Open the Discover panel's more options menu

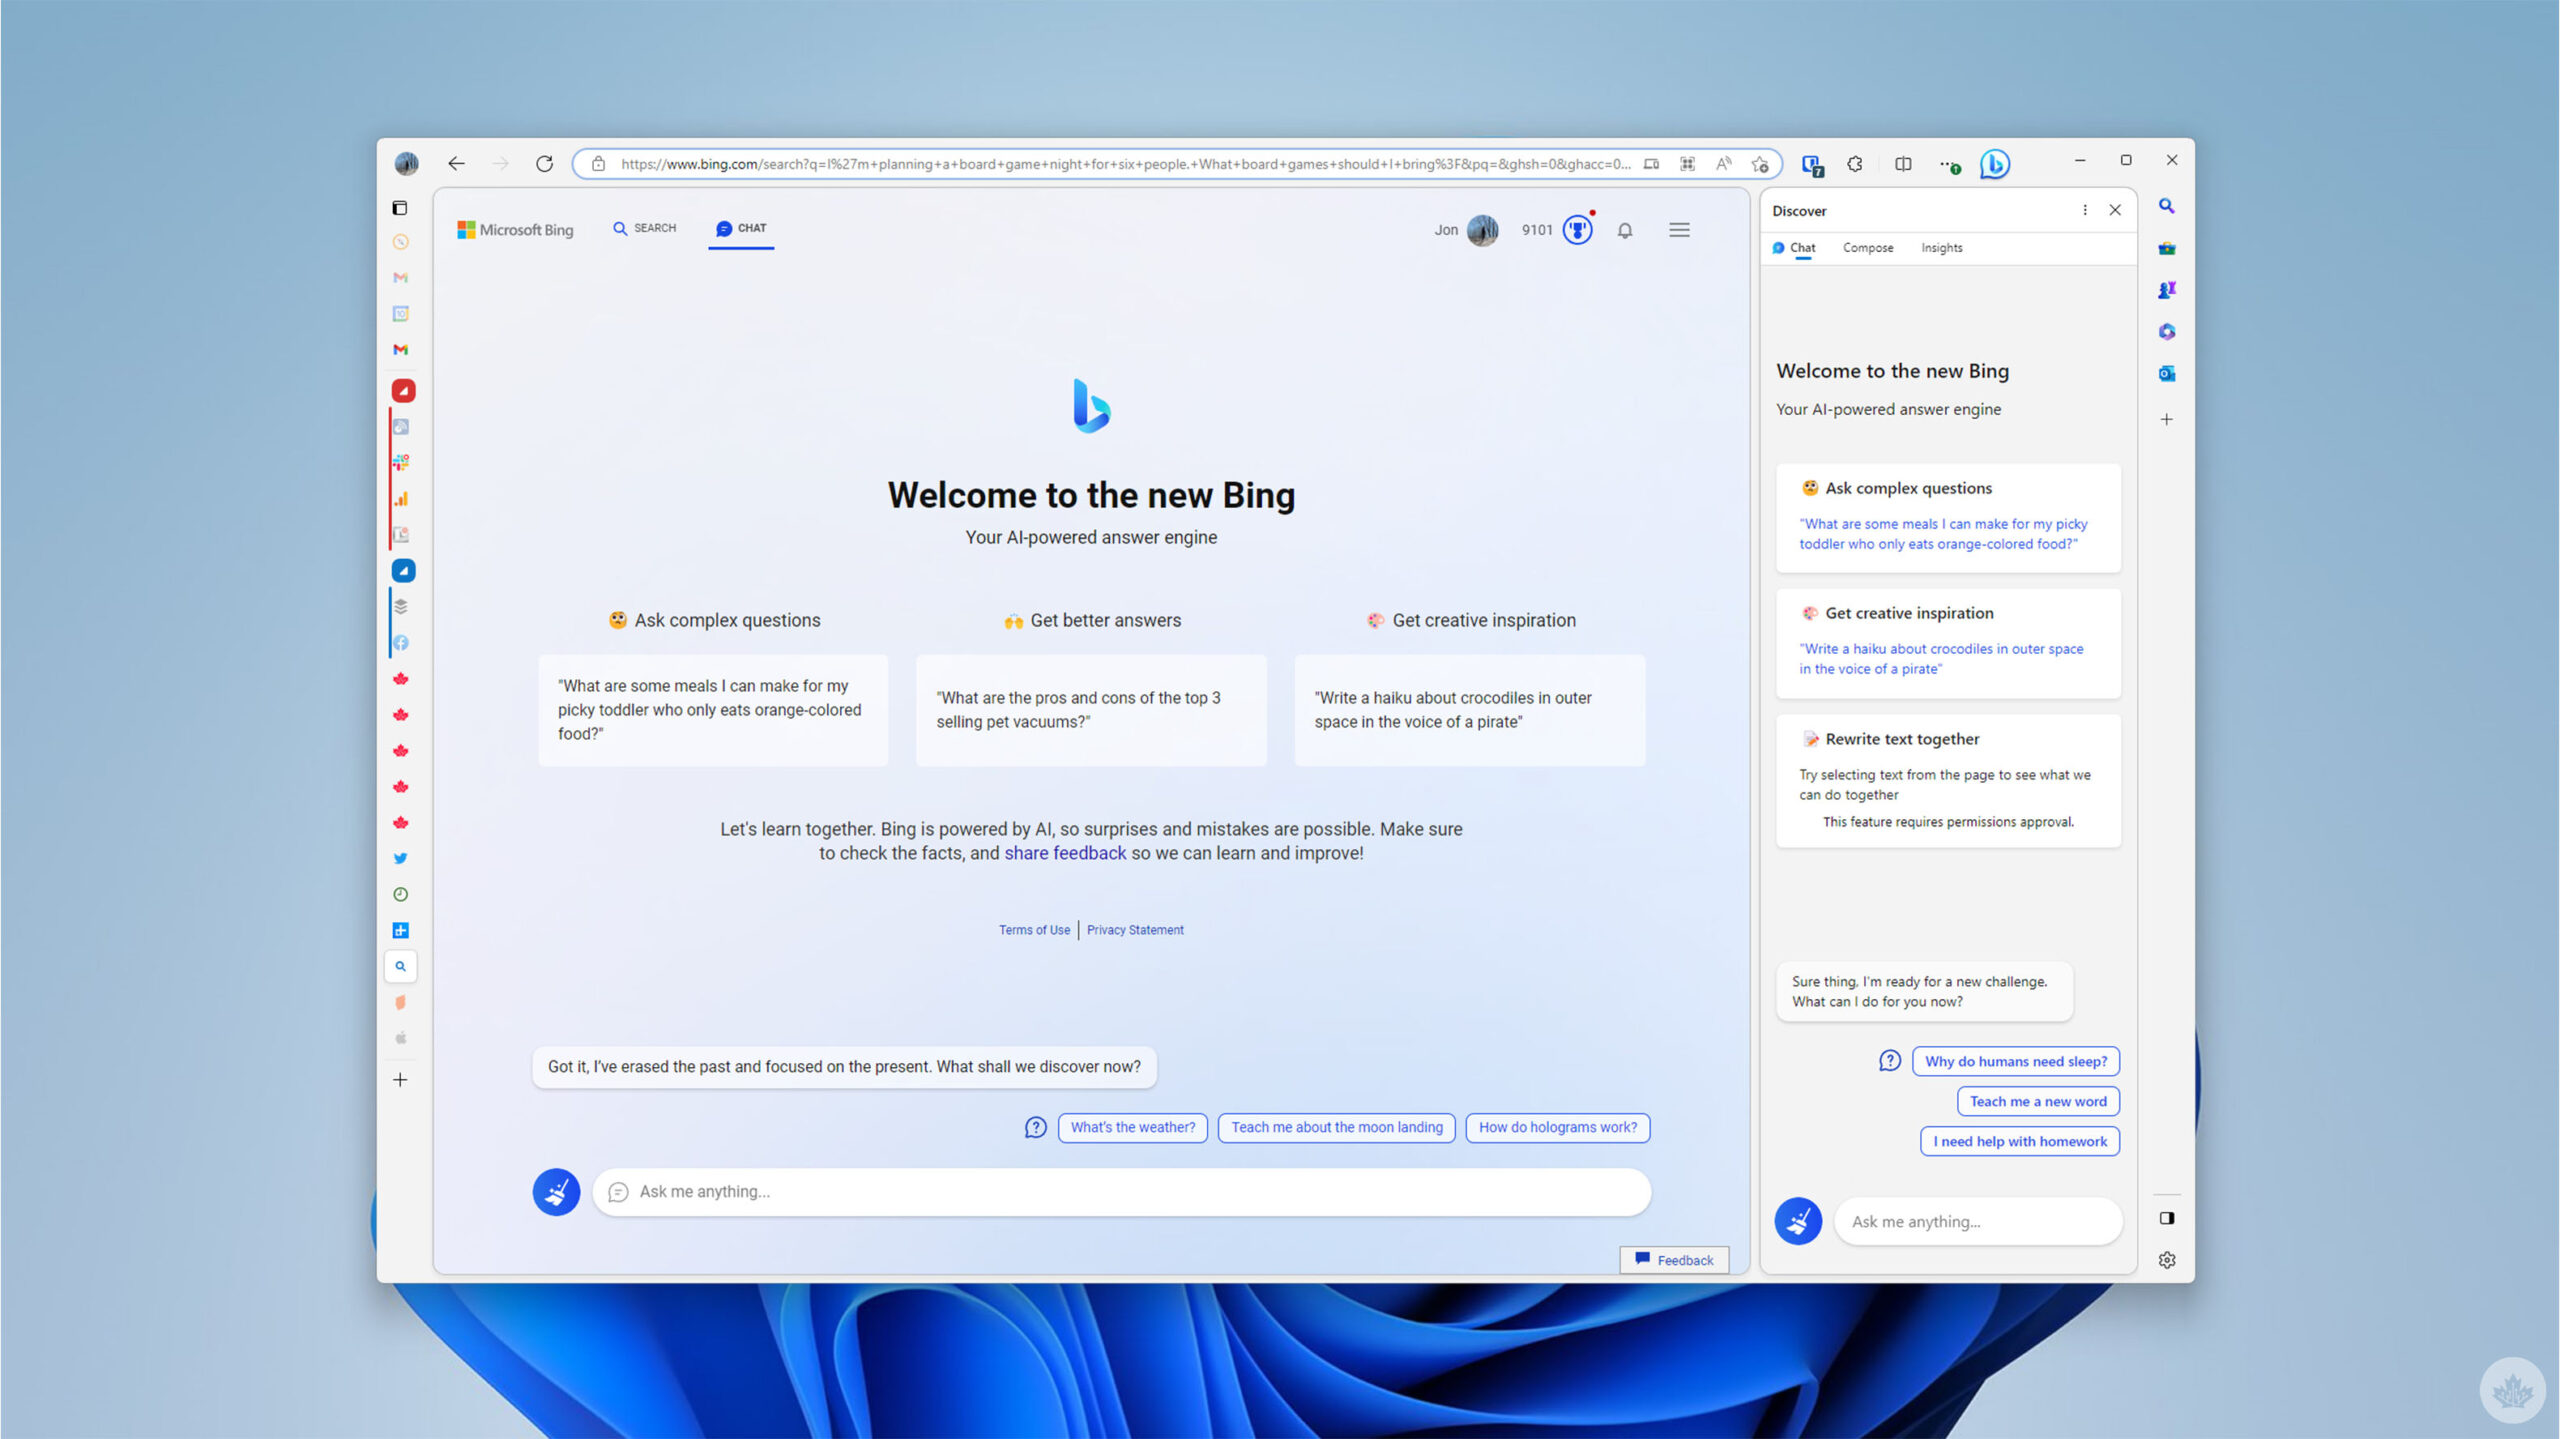coord(2084,210)
